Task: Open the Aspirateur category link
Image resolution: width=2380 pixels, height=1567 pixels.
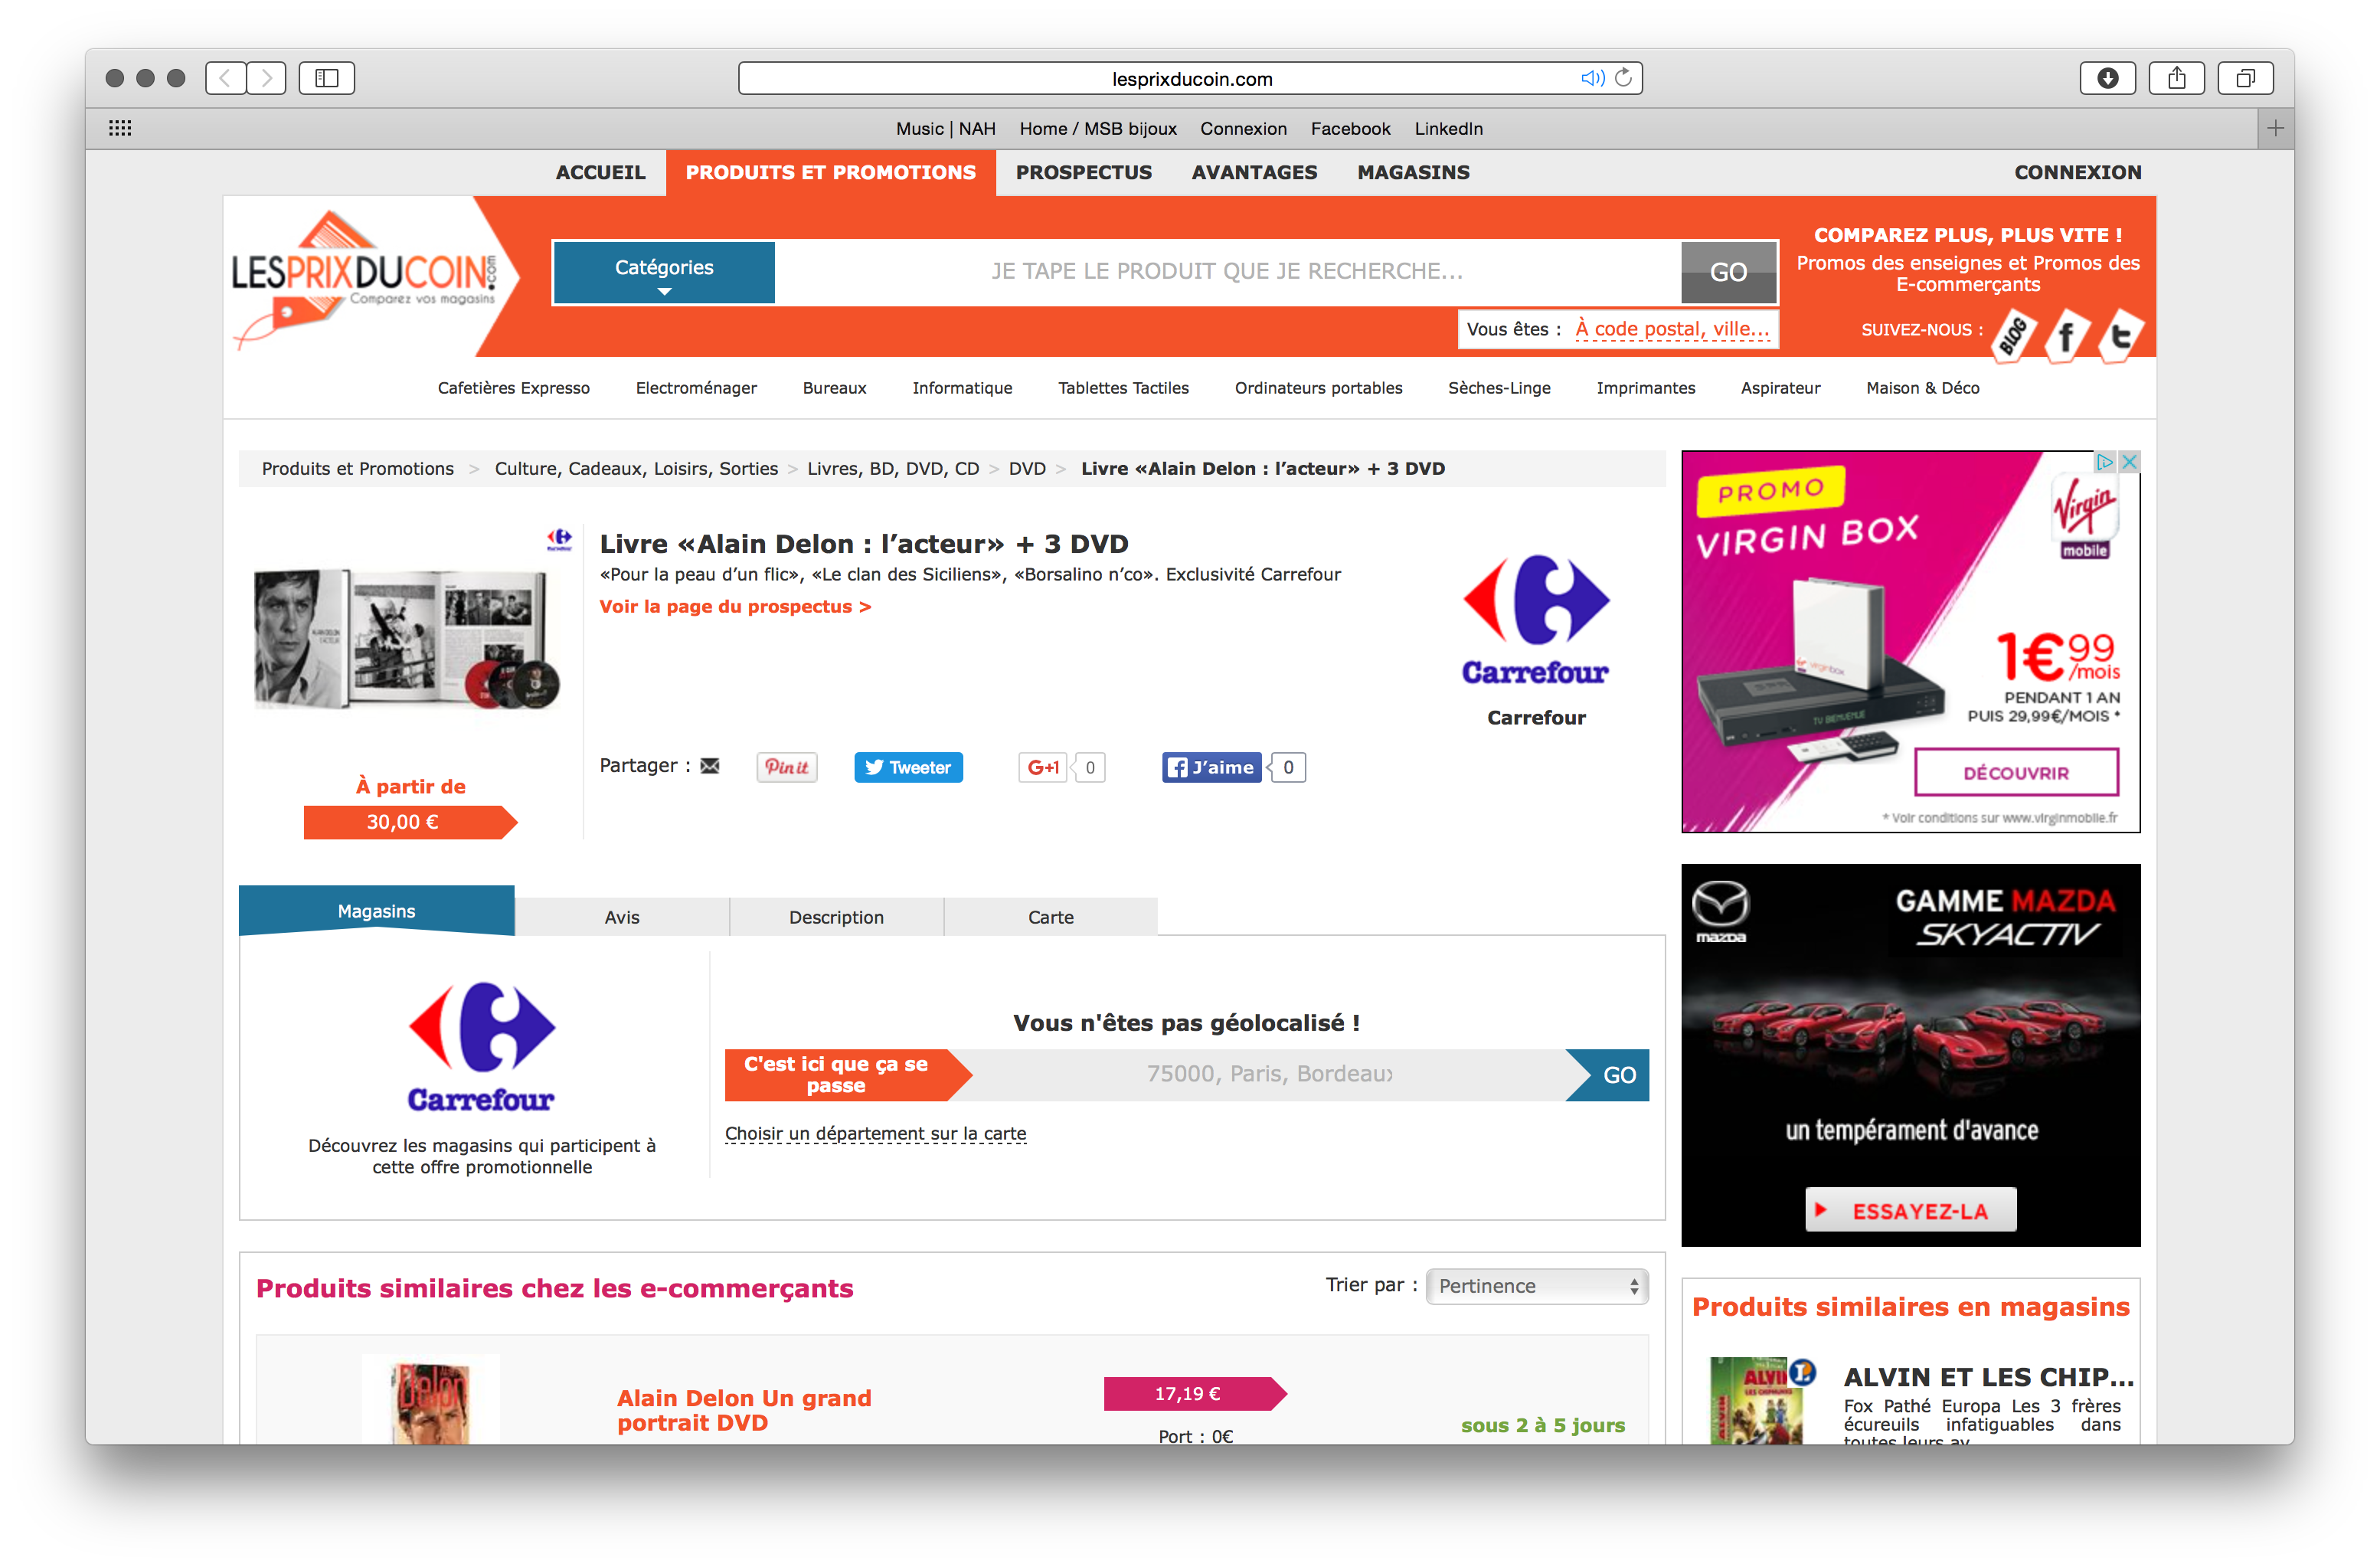Action: [x=1780, y=388]
